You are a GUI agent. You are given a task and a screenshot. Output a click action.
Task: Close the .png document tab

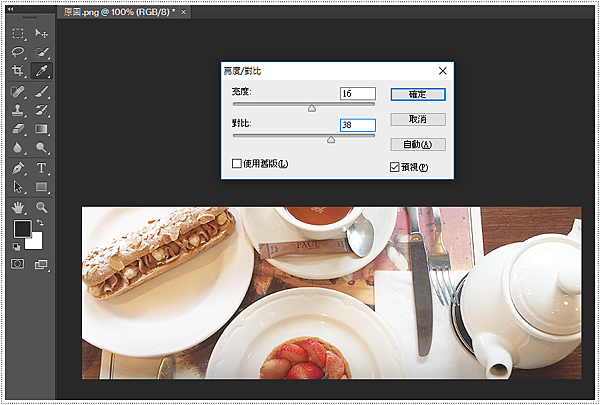coord(184,12)
